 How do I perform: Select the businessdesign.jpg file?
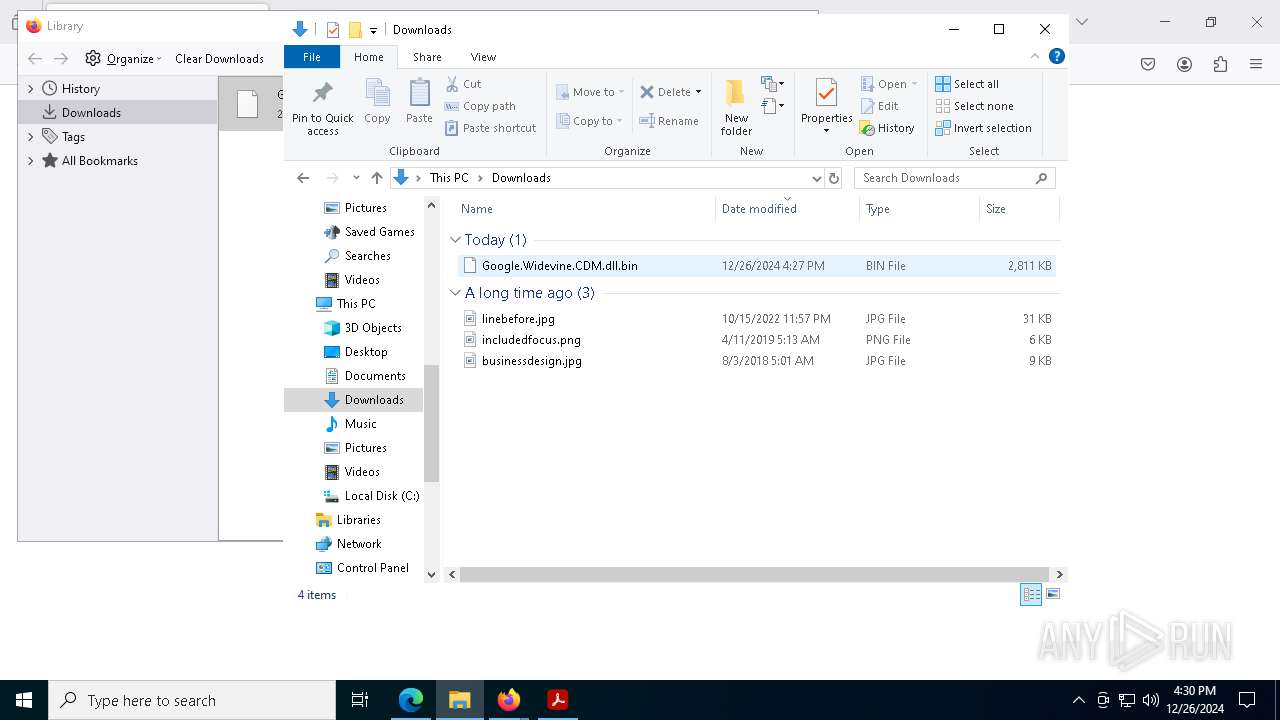pos(756,361)
